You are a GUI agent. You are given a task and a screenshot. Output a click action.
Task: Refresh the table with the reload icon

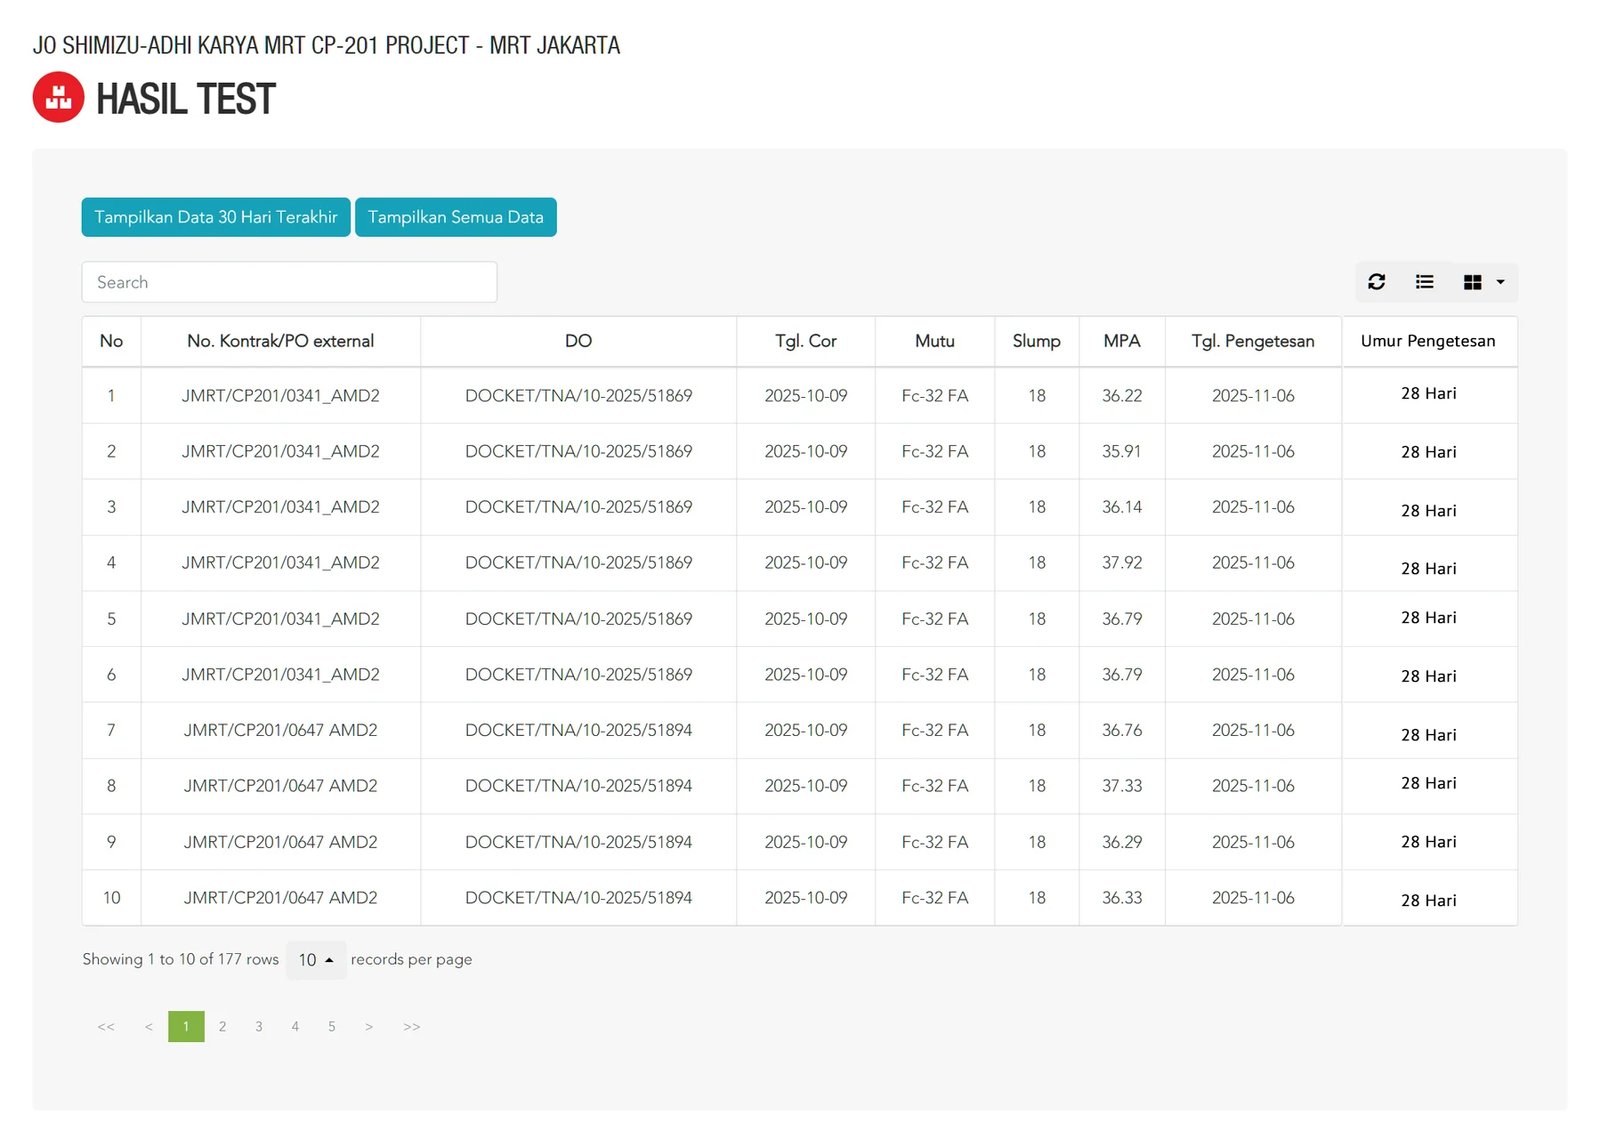coord(1377,282)
